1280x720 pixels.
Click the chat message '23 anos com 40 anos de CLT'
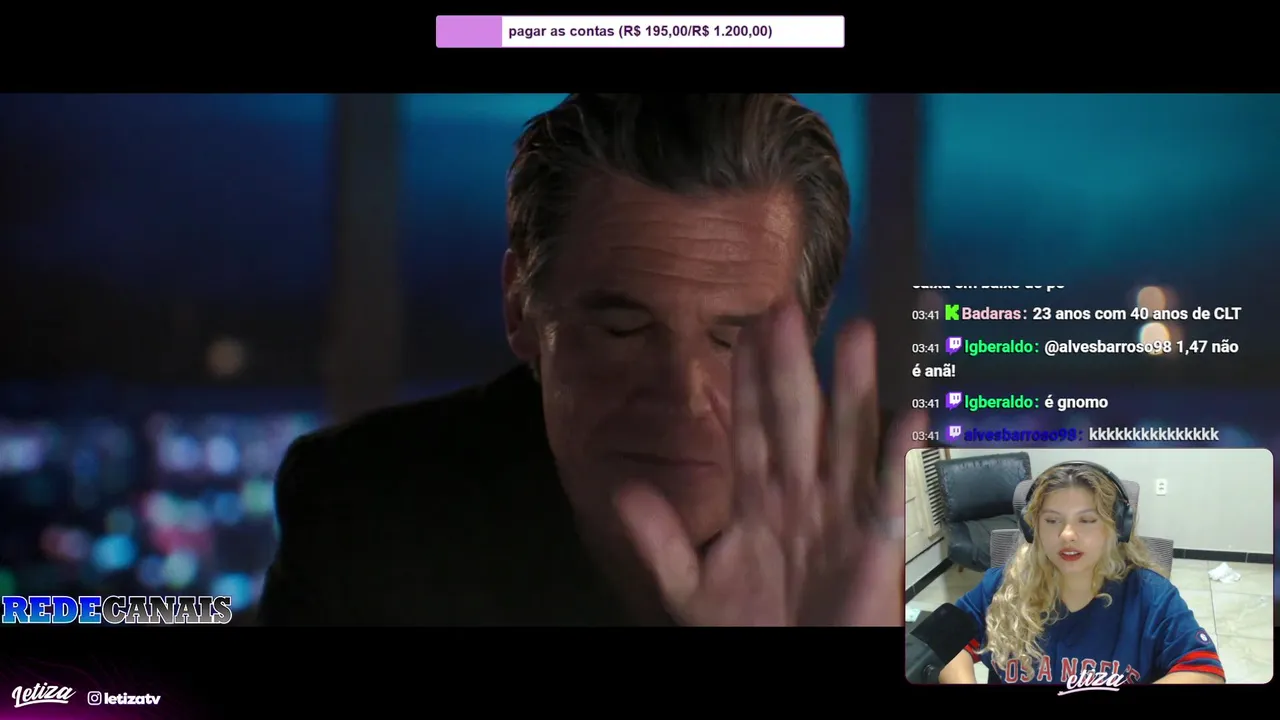click(1137, 314)
